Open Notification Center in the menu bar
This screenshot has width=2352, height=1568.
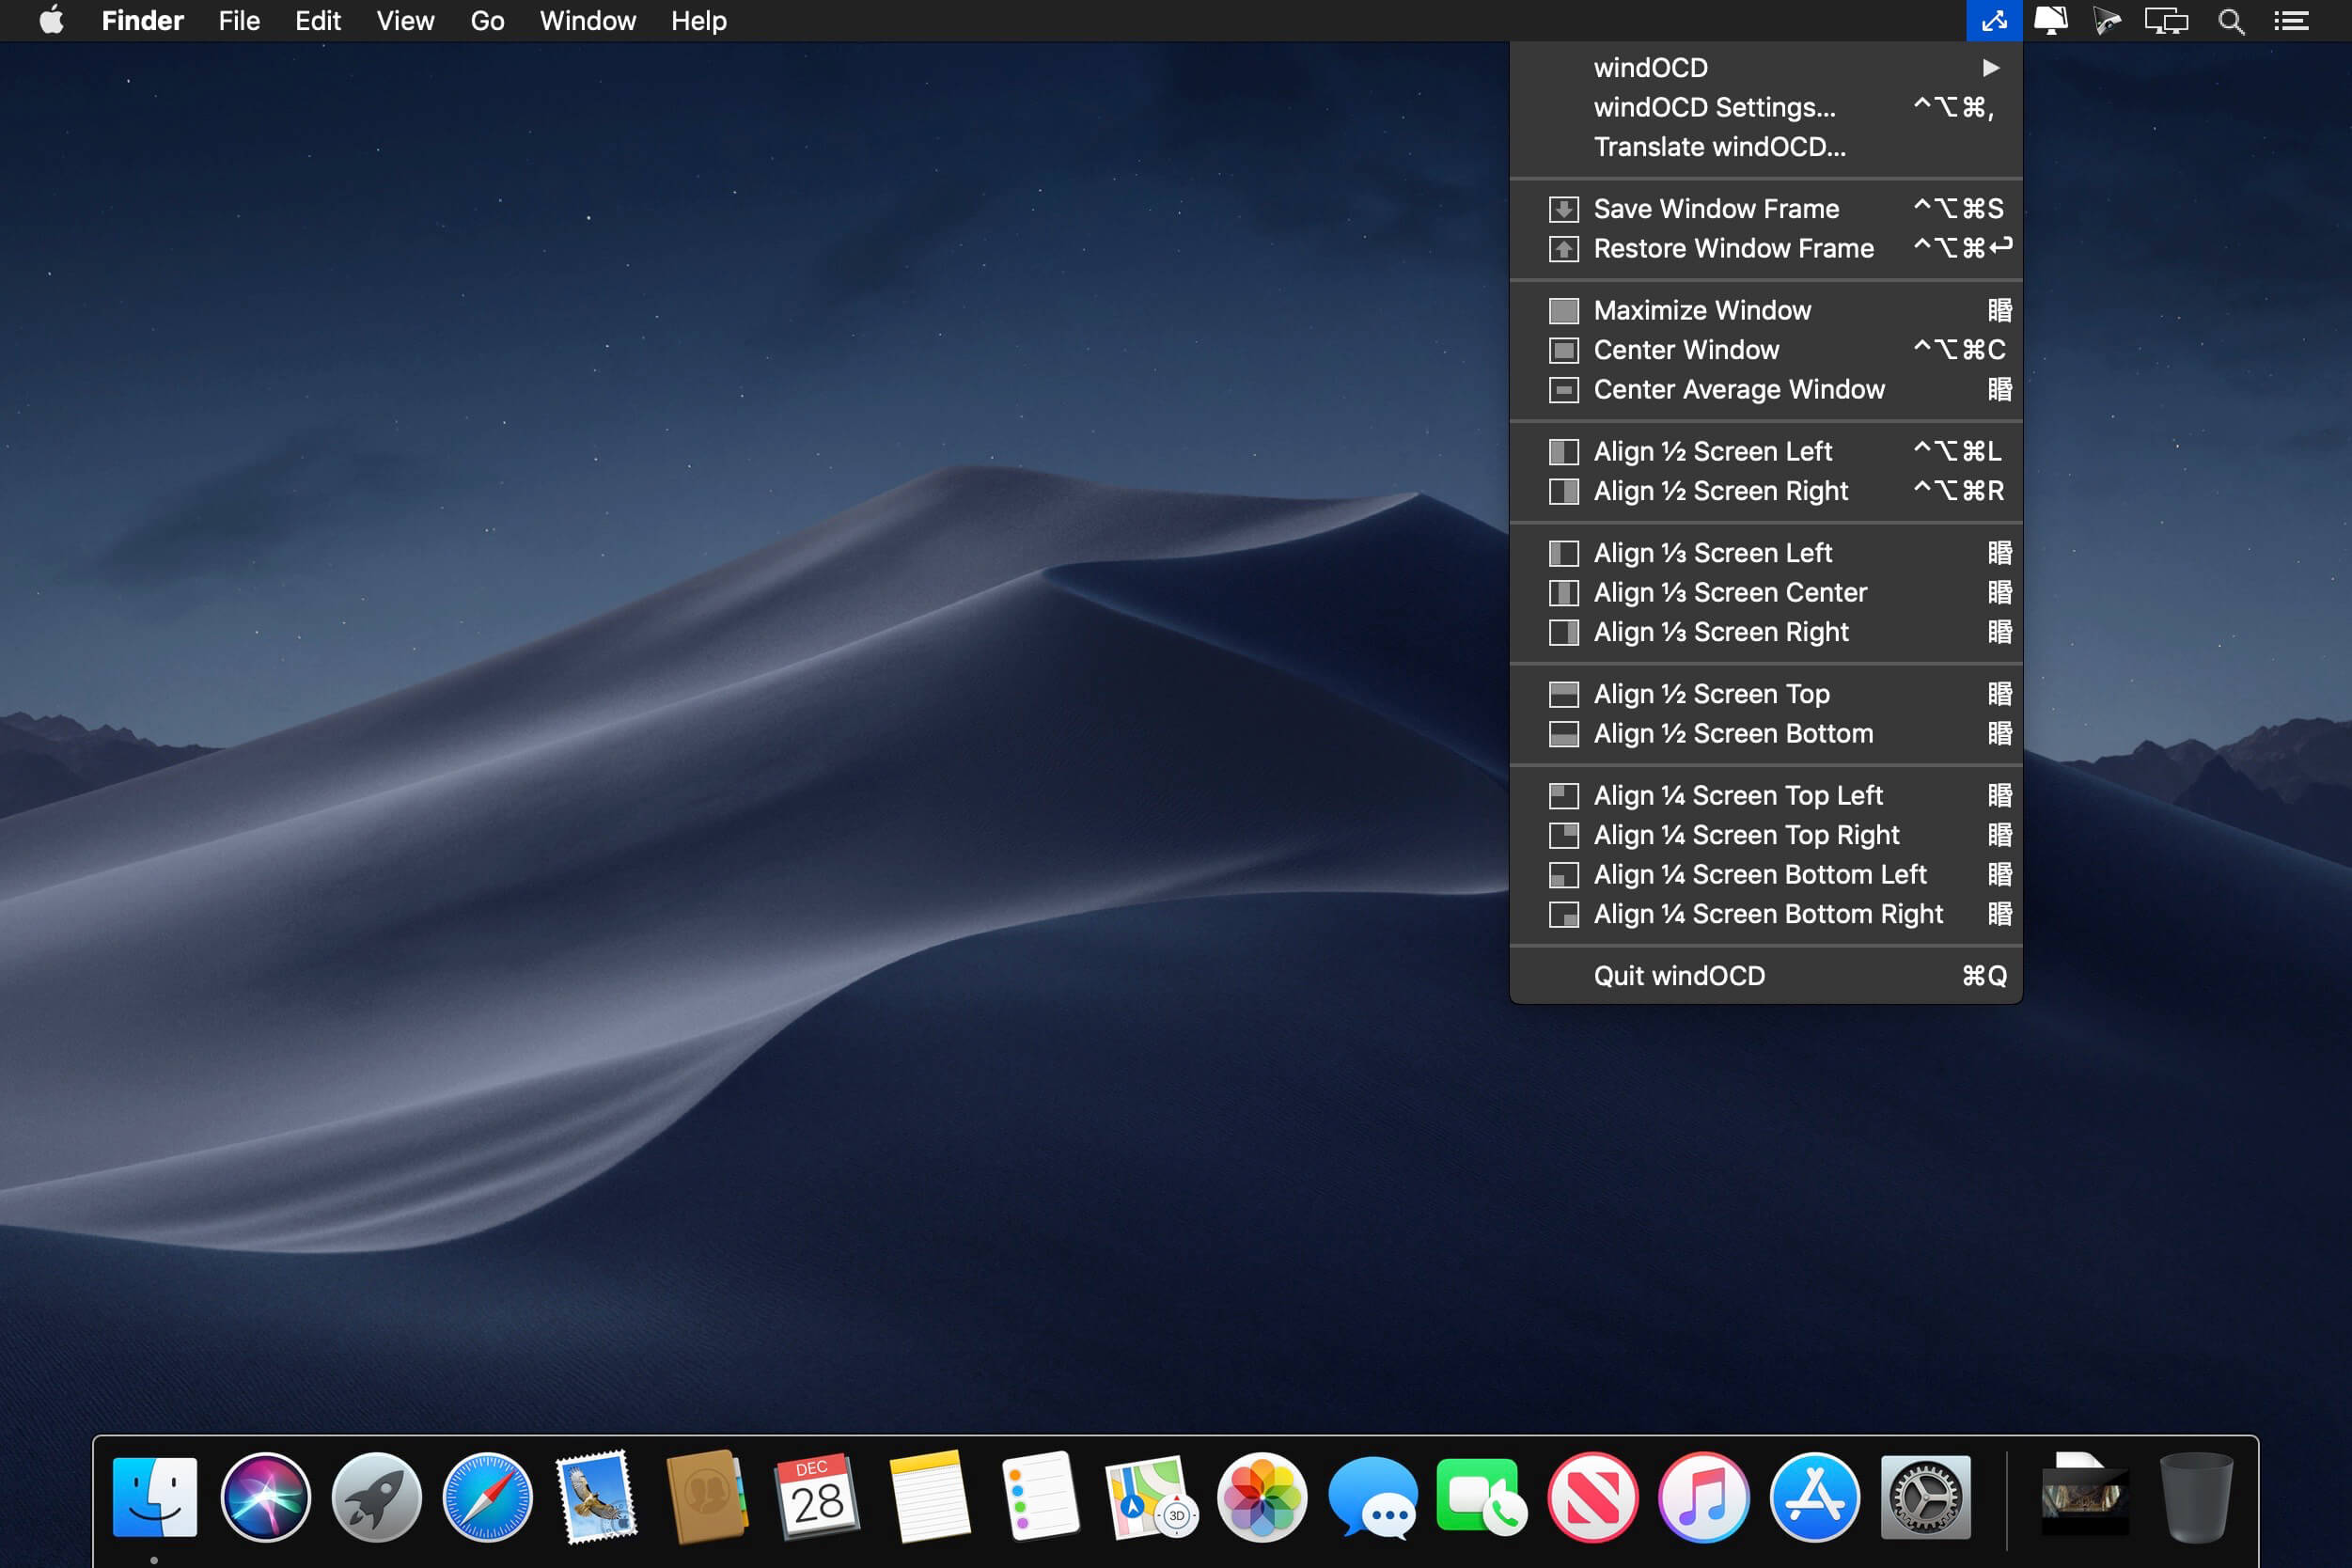pyautogui.click(x=2291, y=21)
